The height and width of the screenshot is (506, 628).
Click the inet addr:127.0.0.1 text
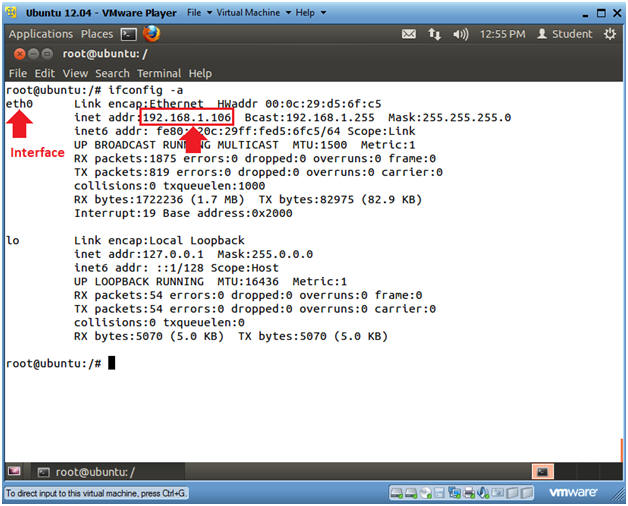point(139,254)
